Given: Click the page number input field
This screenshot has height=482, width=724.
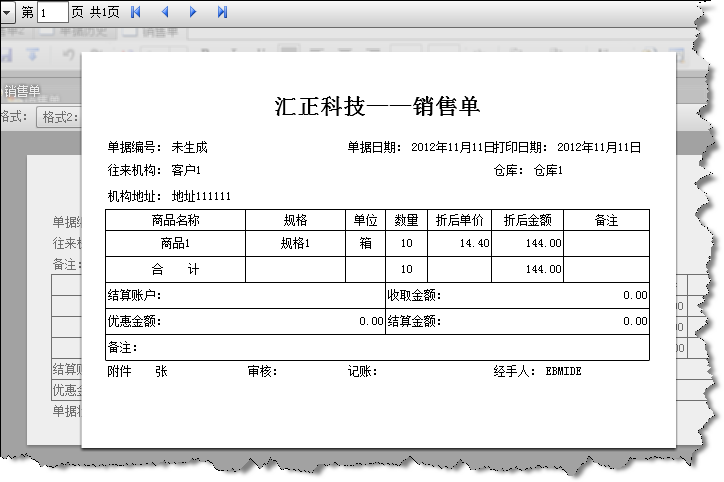Looking at the screenshot, I should pyautogui.click(x=53, y=12).
